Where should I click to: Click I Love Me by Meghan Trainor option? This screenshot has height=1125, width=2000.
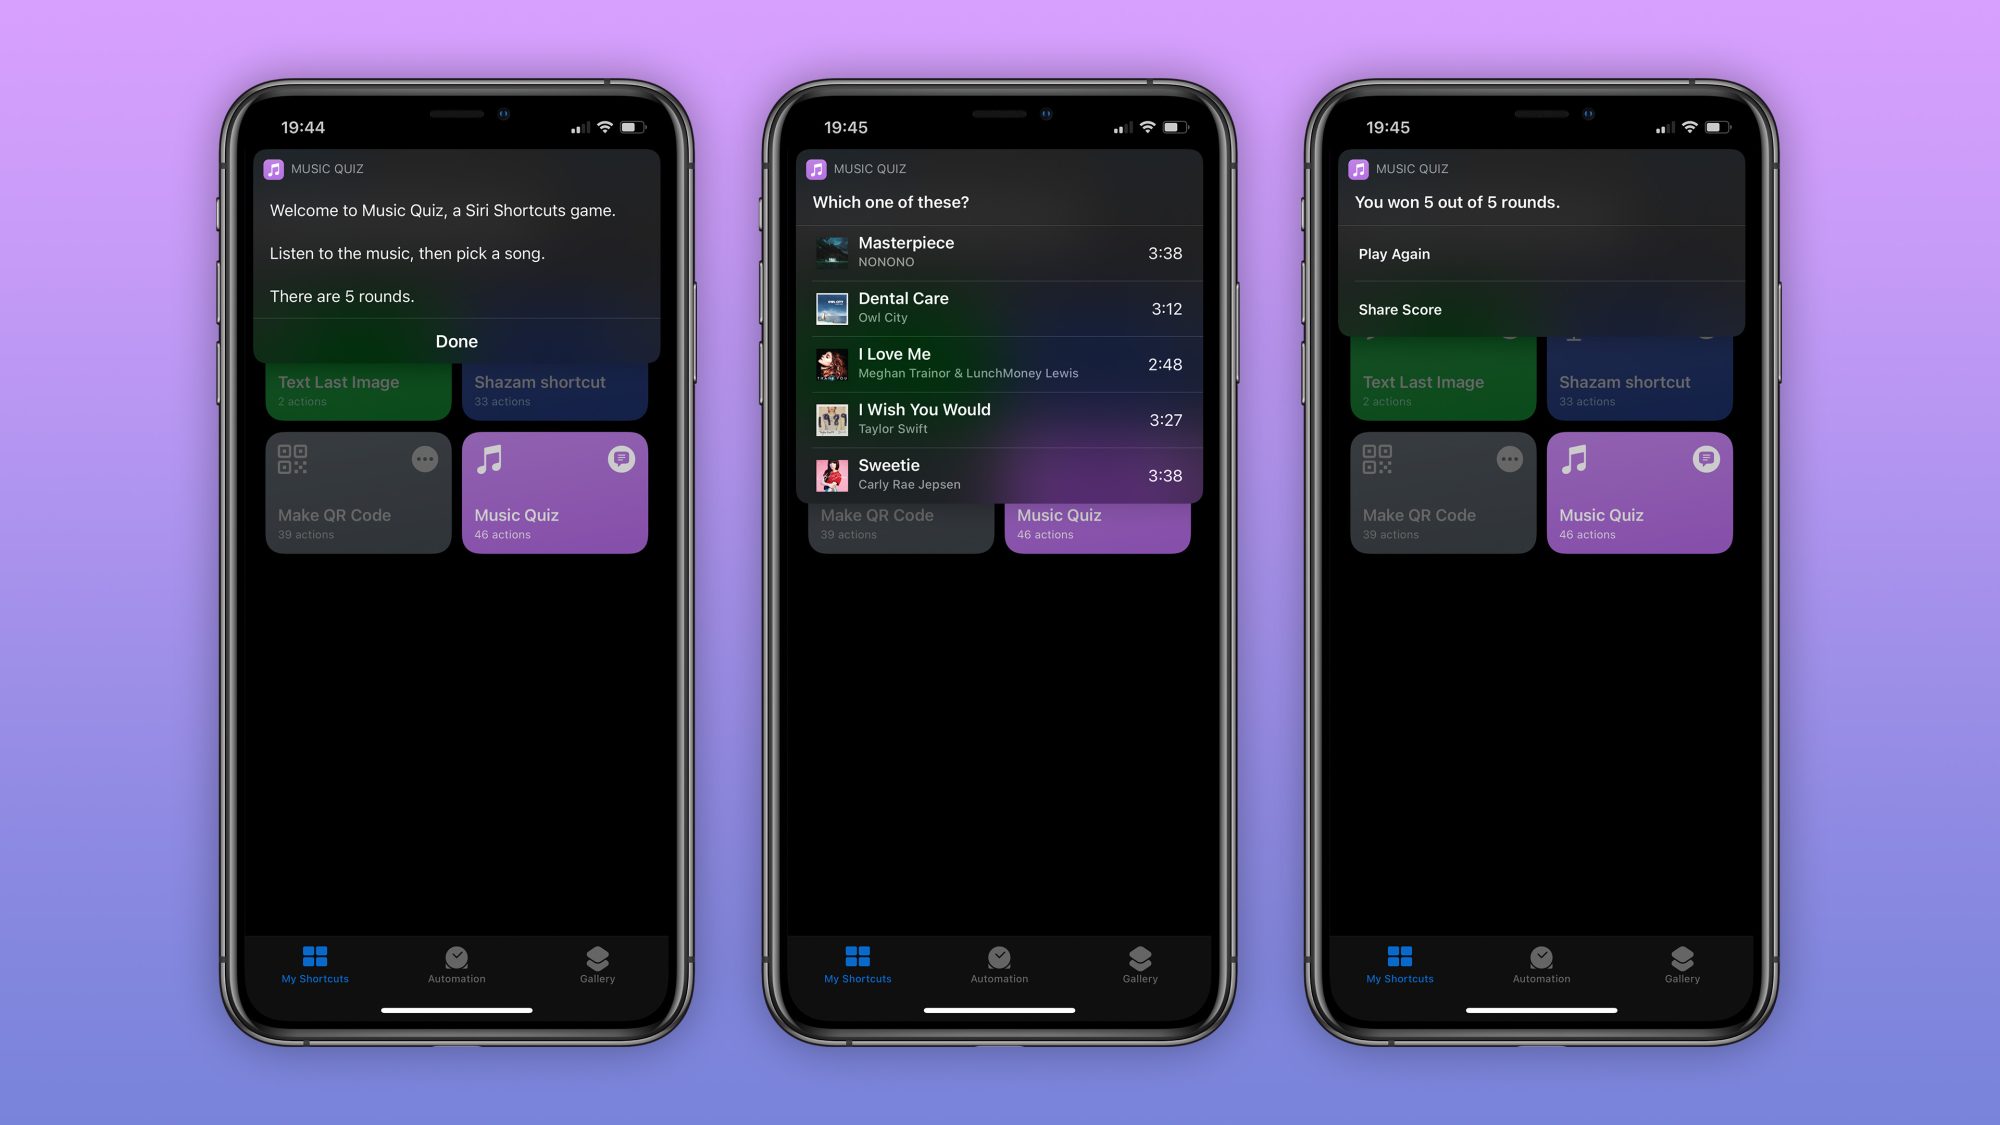999,363
